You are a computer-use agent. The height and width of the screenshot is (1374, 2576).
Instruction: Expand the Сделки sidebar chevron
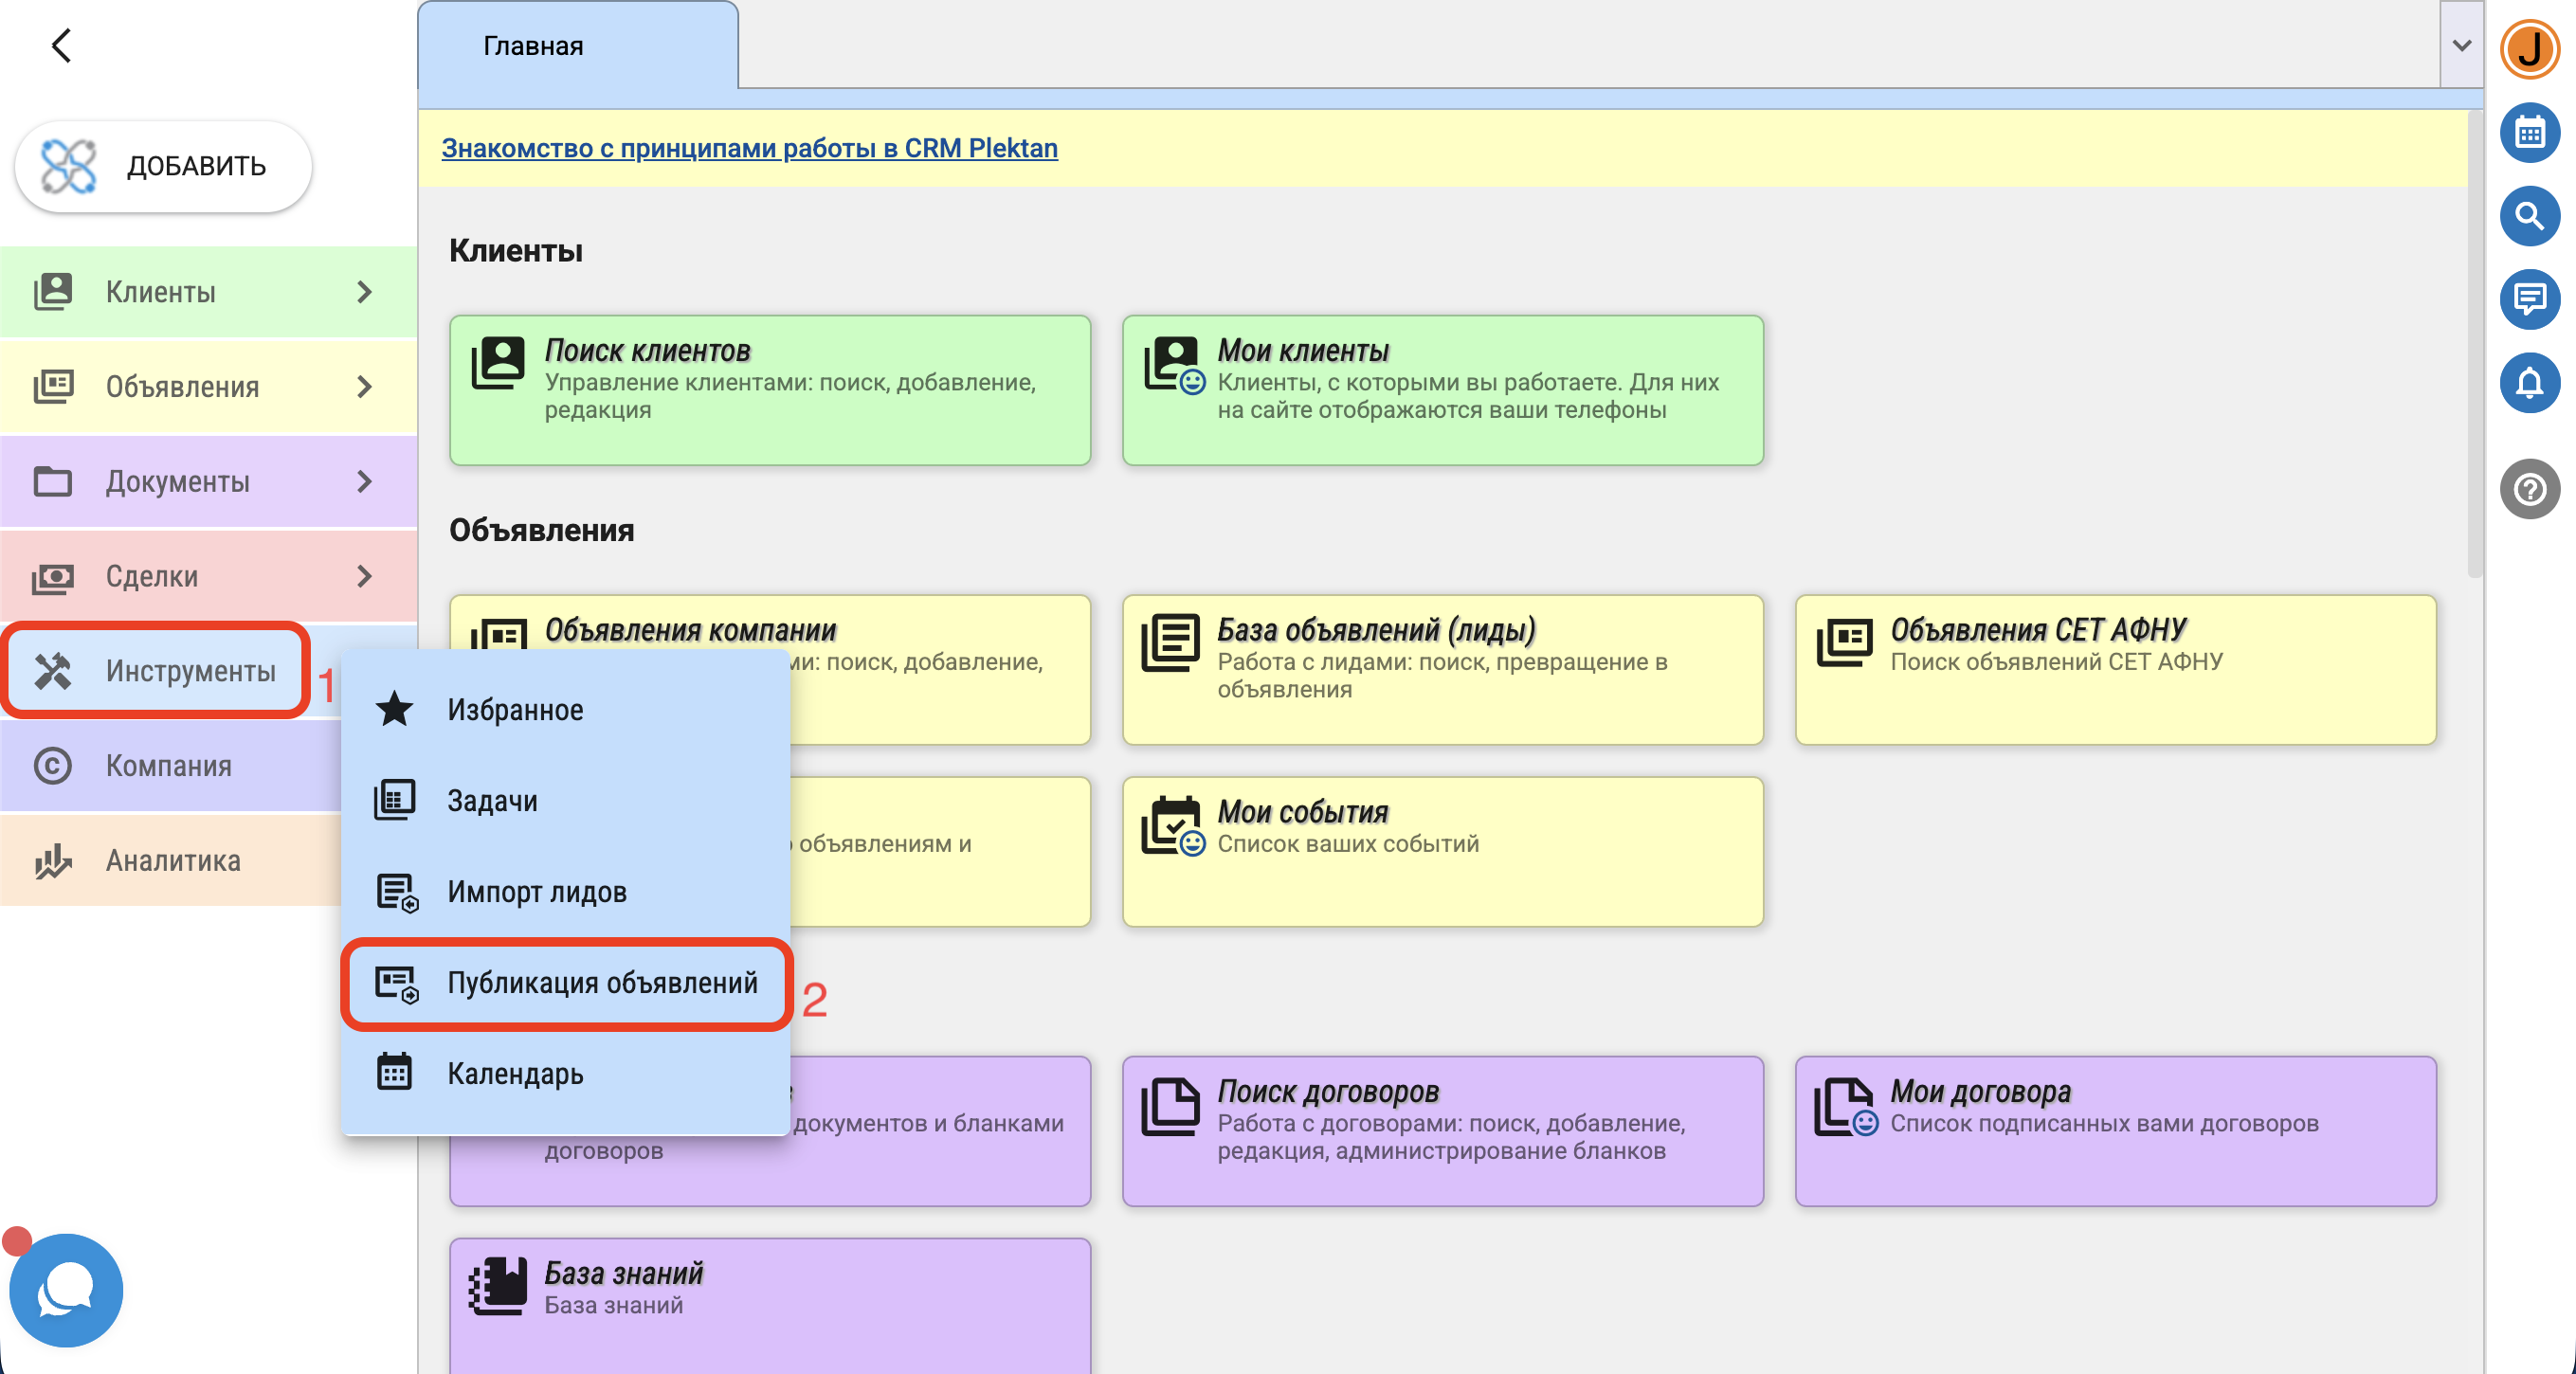364,577
